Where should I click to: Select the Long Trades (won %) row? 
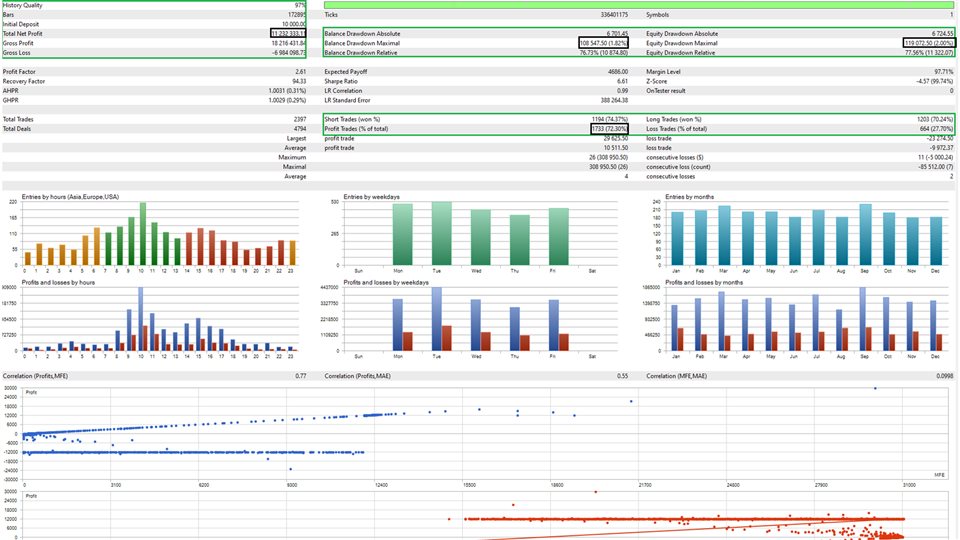pos(799,119)
